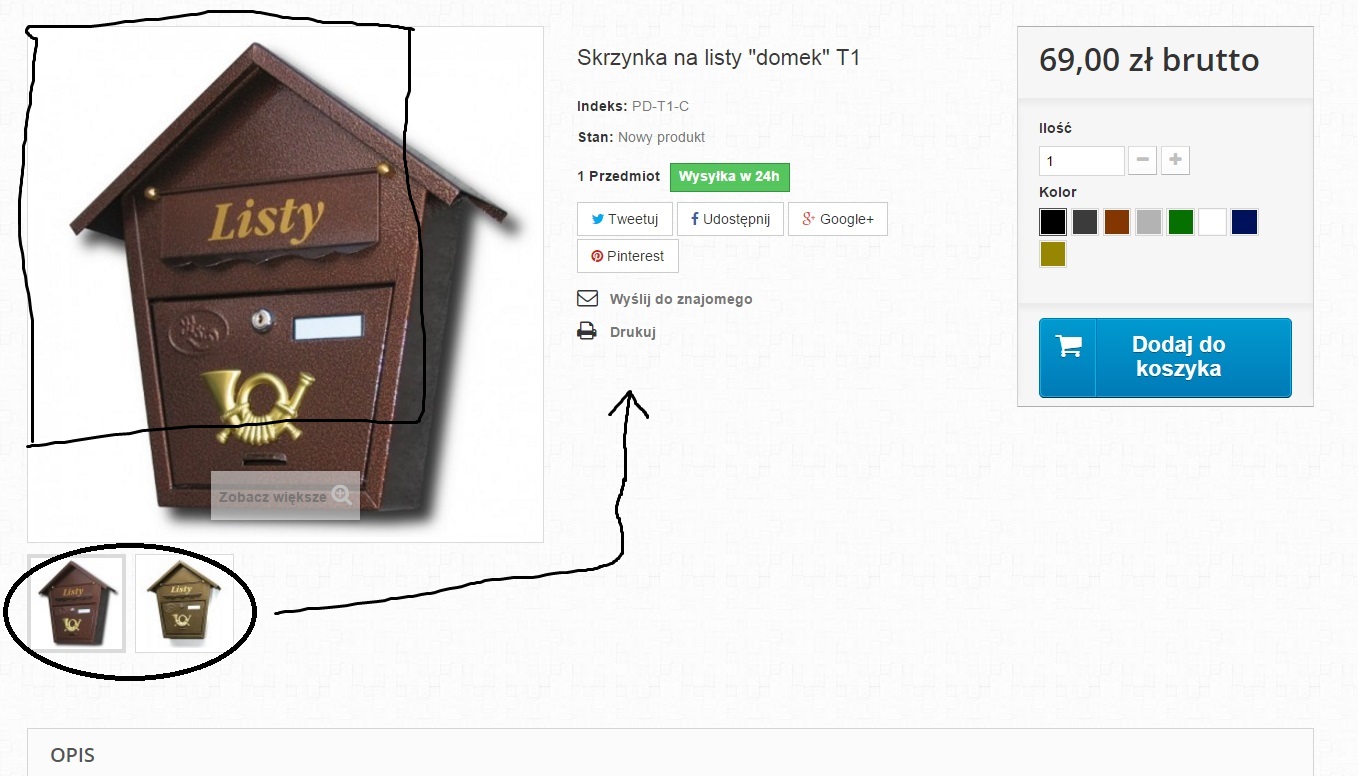Screen dimensions: 1358x776
Task: Pick the brown color swatch
Action: (x=1117, y=222)
